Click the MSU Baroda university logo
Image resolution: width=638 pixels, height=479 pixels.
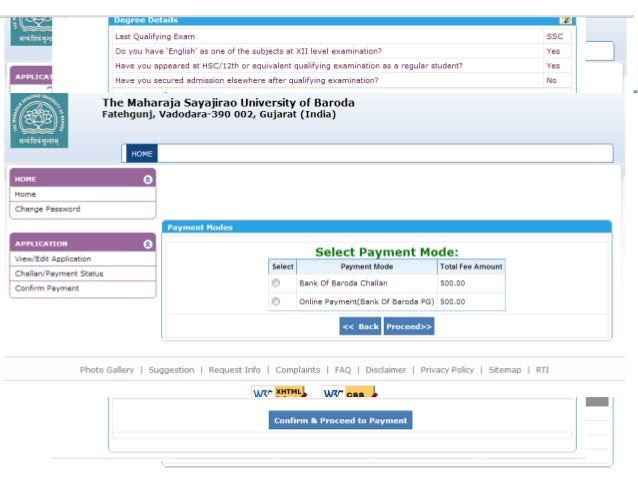tap(39, 120)
